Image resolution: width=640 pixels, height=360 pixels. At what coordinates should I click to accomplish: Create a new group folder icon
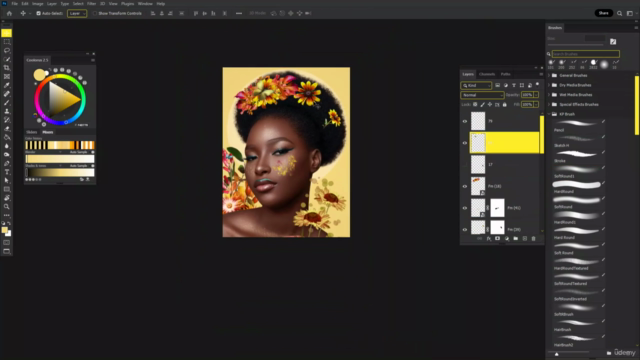pos(516,239)
